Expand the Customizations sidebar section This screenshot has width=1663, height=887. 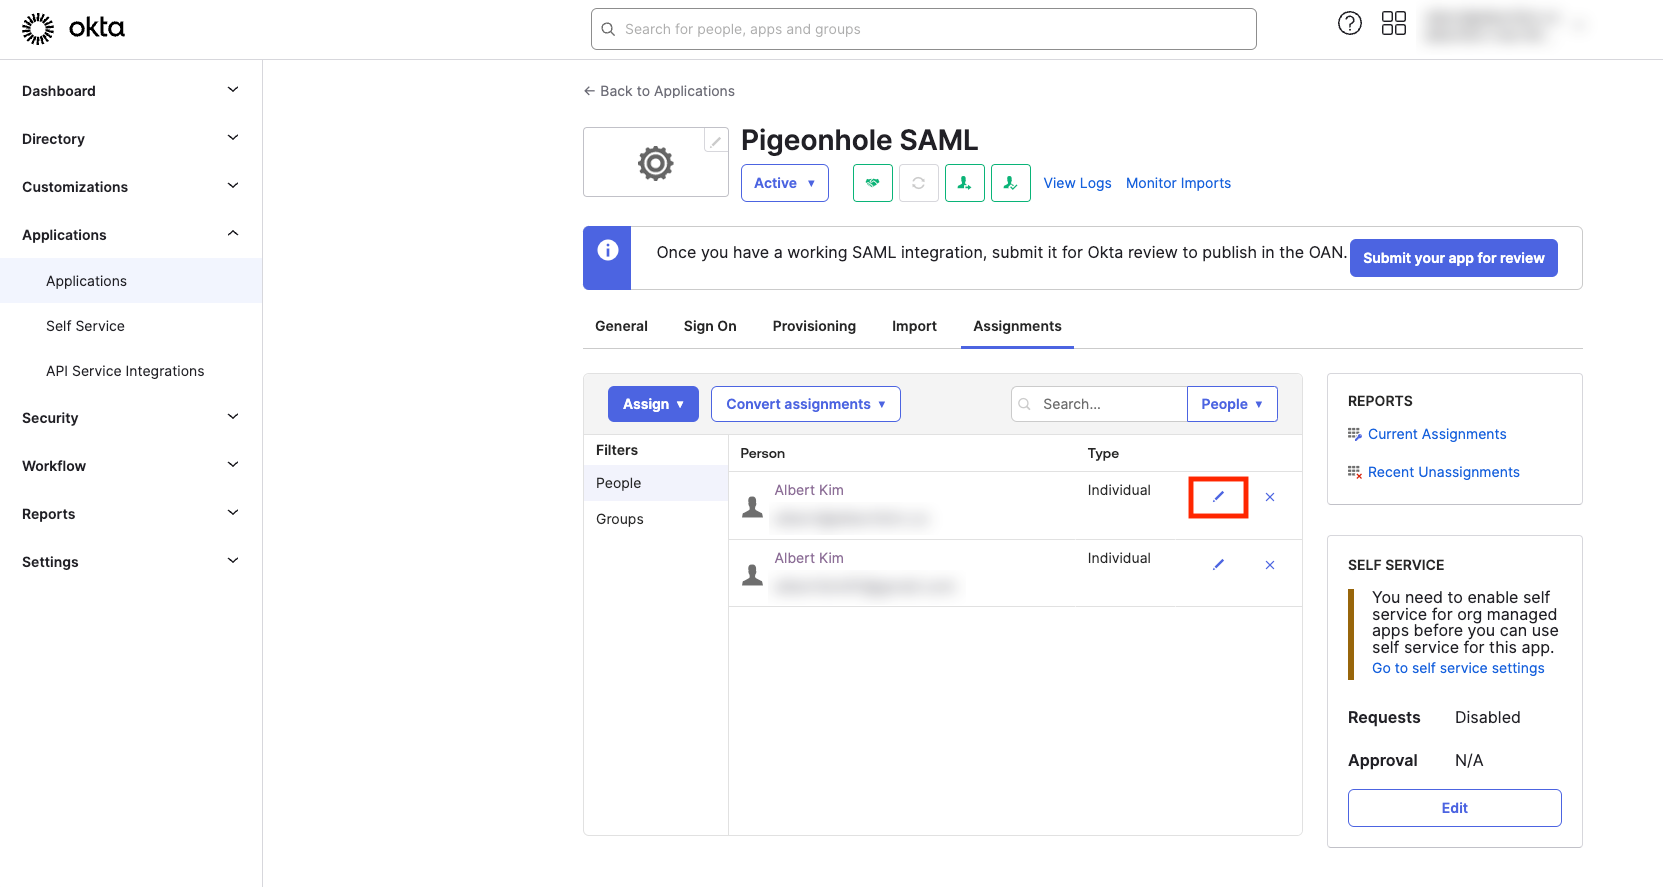[131, 187]
